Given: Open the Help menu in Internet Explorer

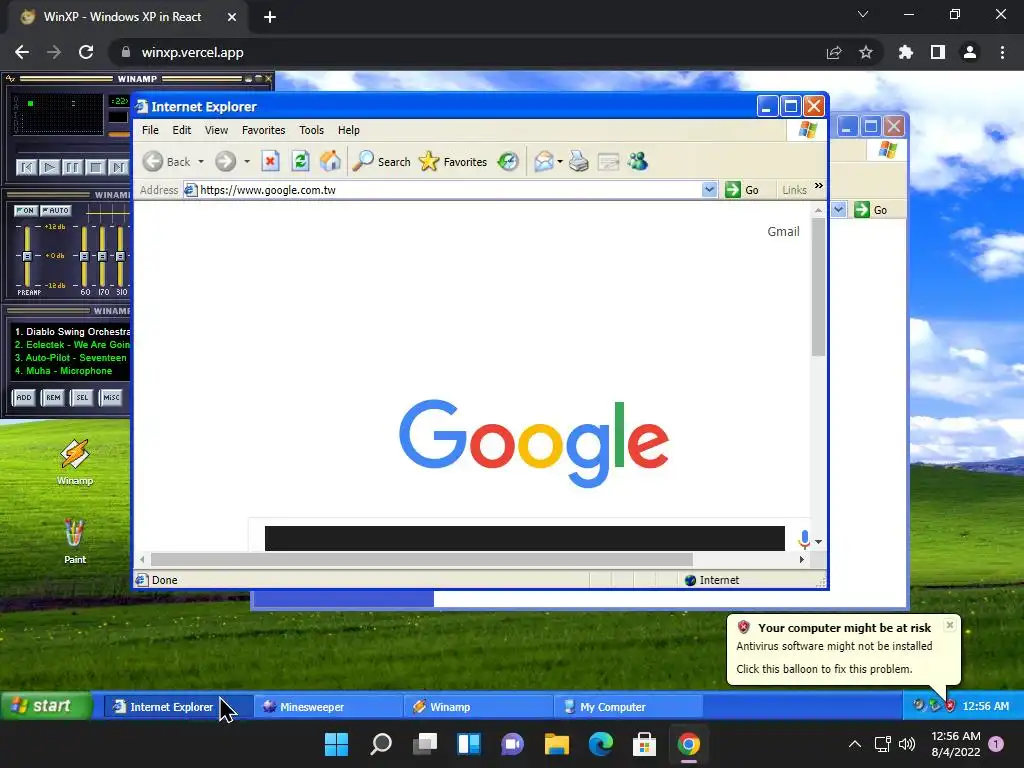Looking at the screenshot, I should [349, 130].
